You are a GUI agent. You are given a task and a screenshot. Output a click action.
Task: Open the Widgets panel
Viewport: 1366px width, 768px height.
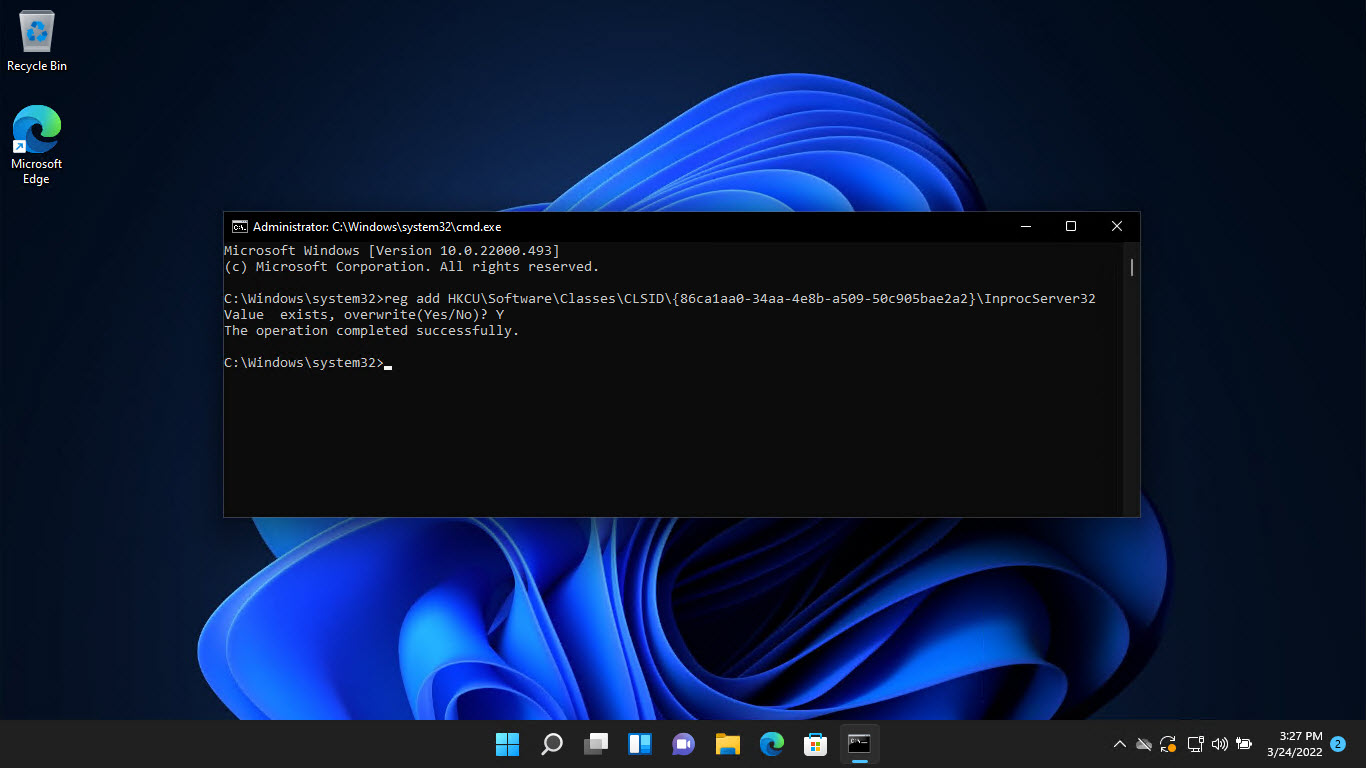[639, 744]
